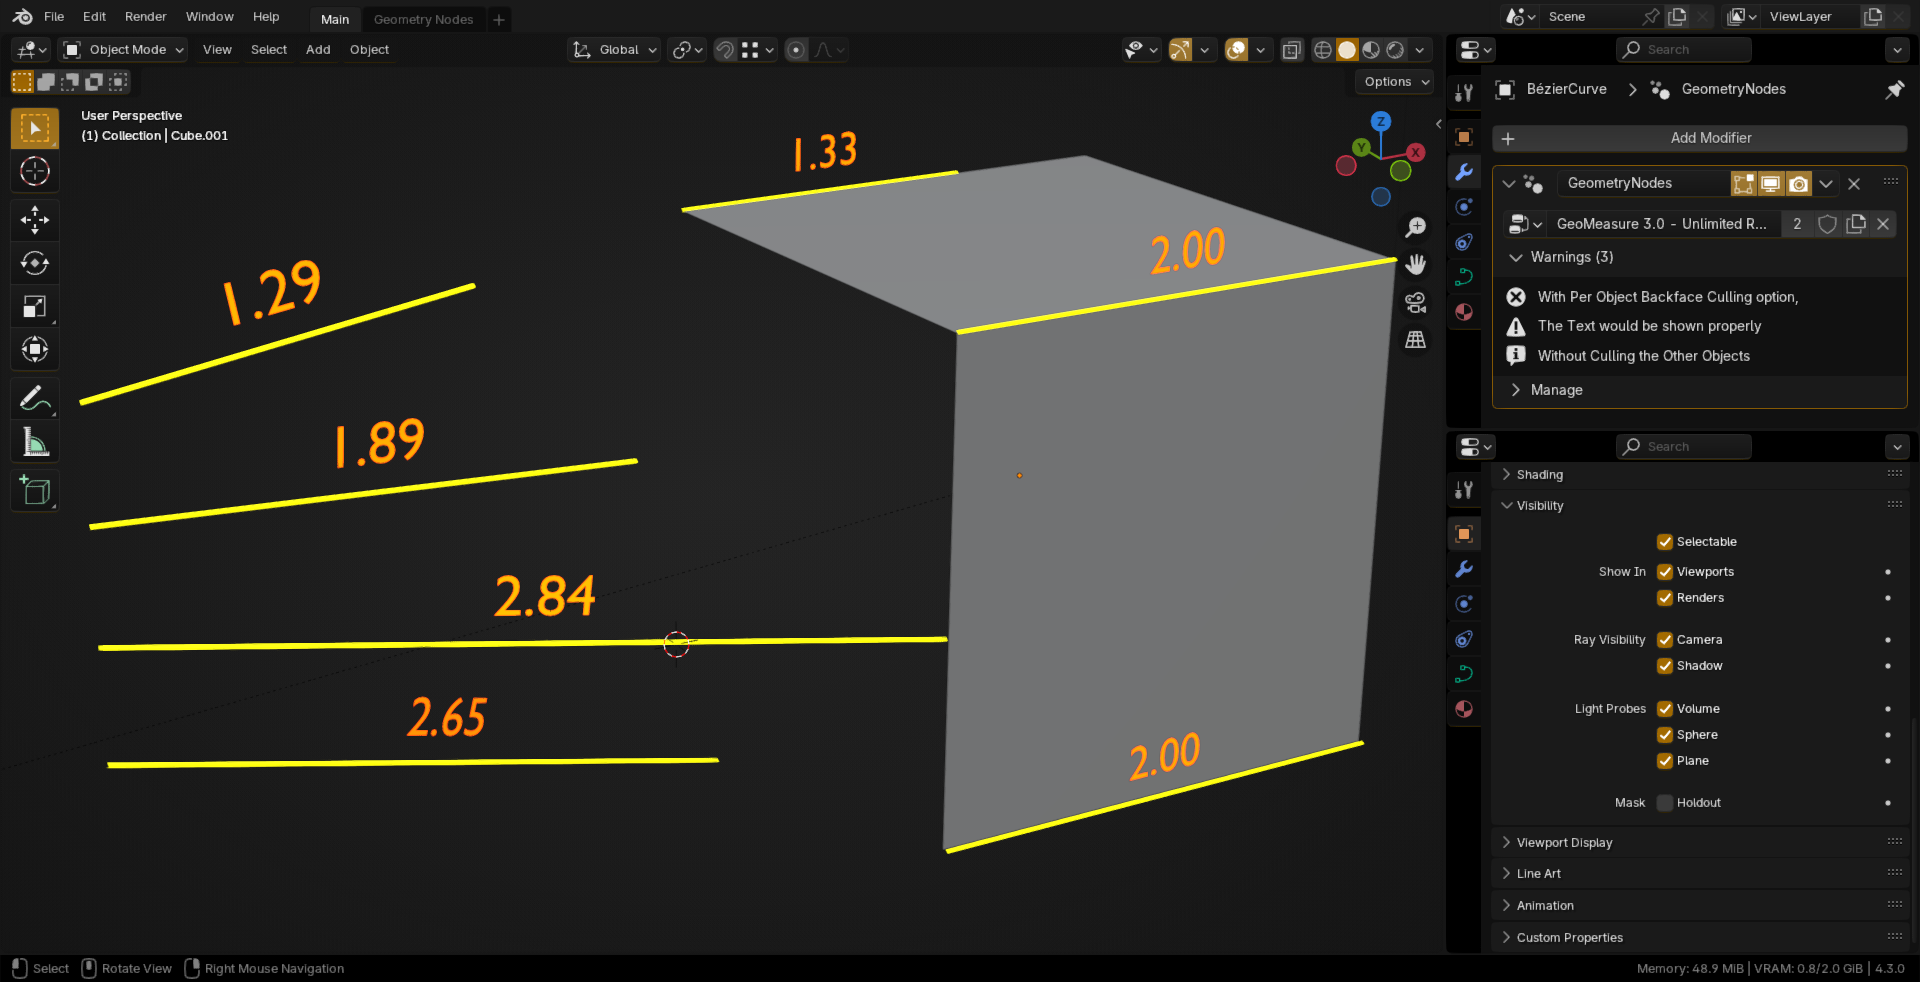The height and width of the screenshot is (982, 1920).
Task: Open the Object Mode dropdown
Action: coord(123,50)
